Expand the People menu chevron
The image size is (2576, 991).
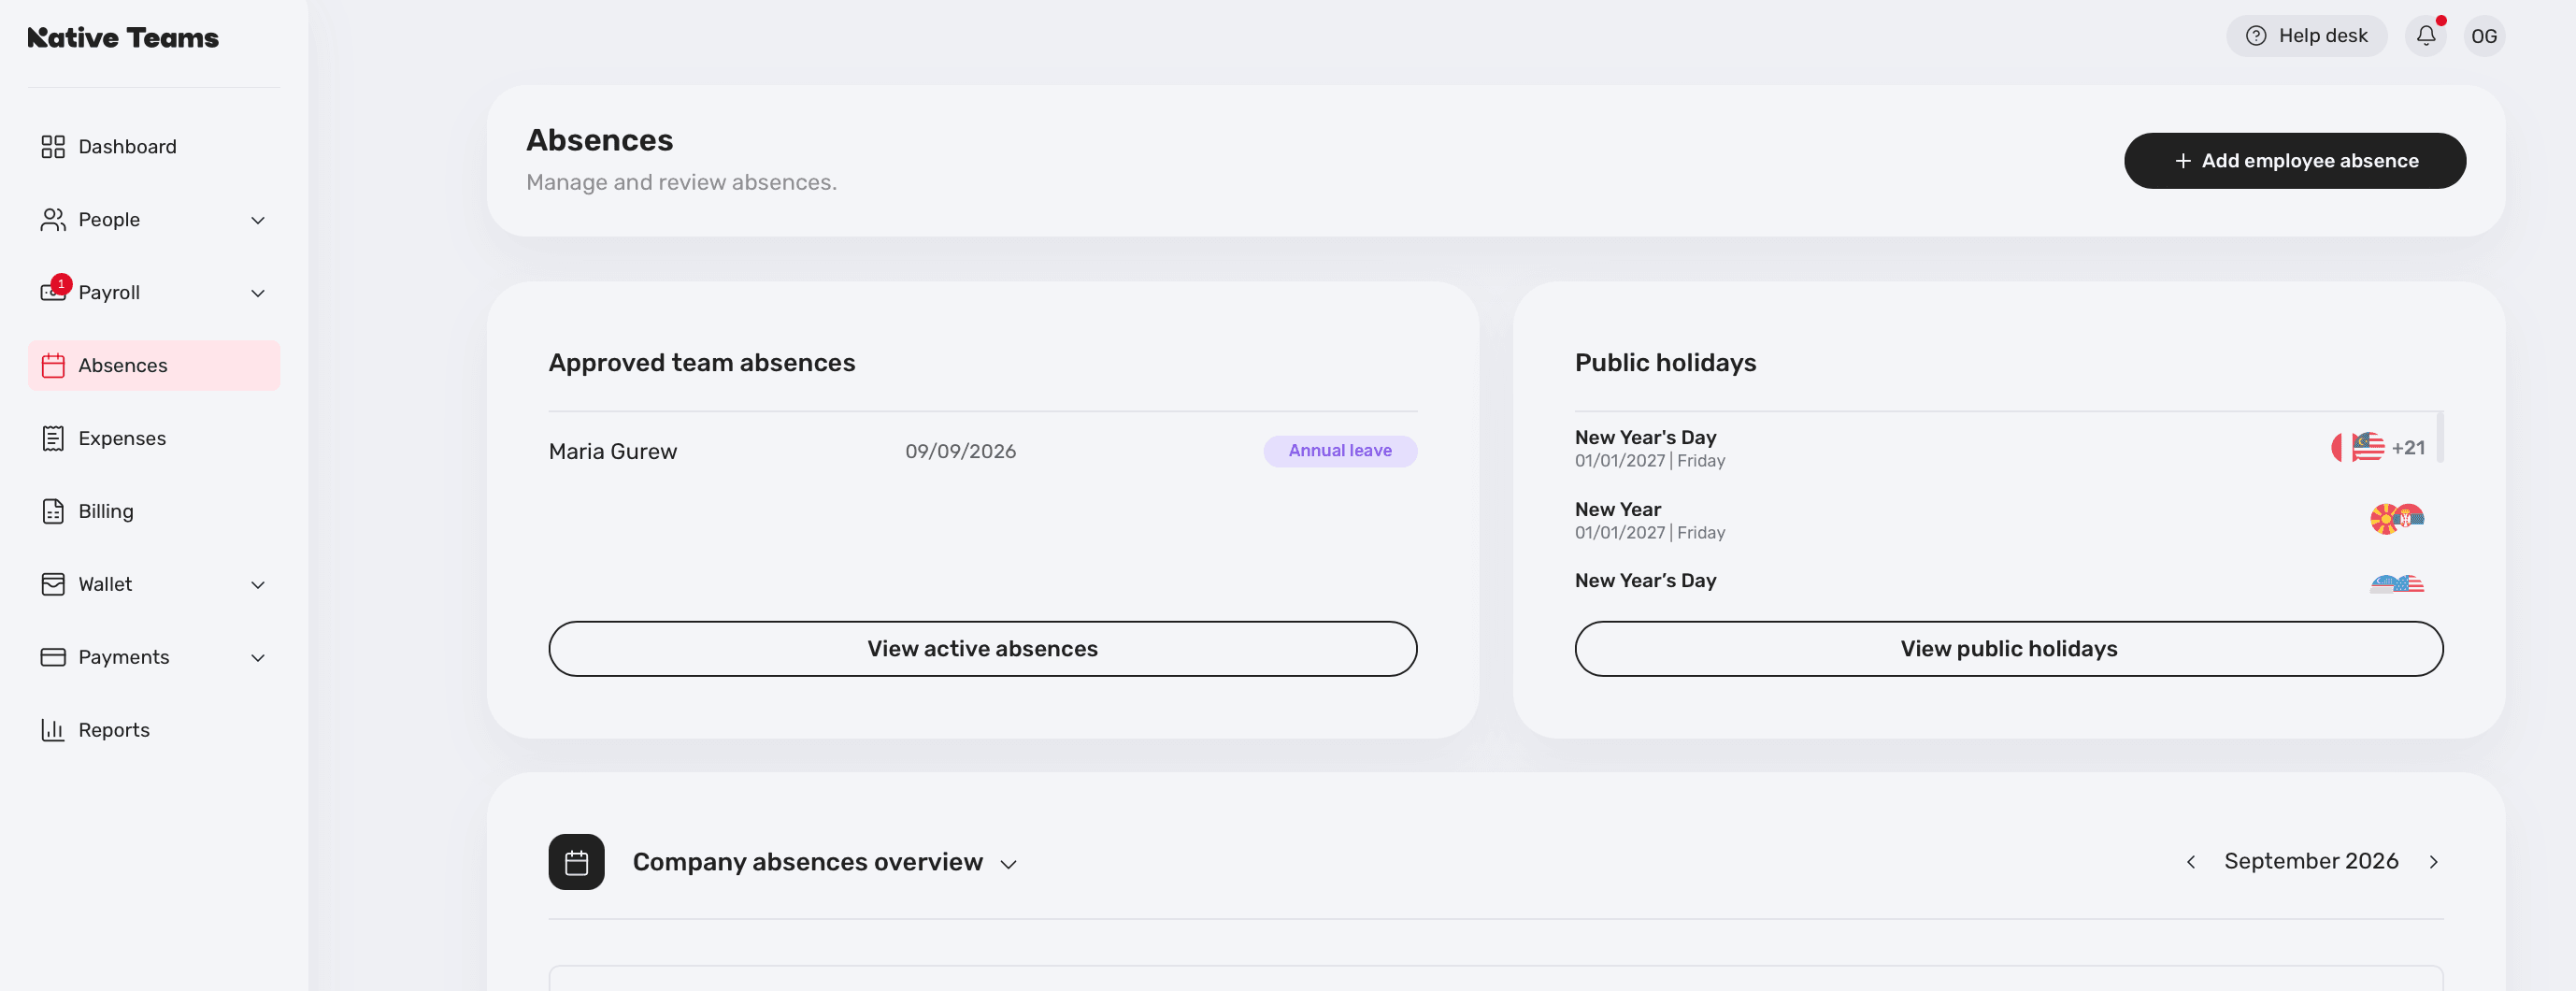click(257, 220)
